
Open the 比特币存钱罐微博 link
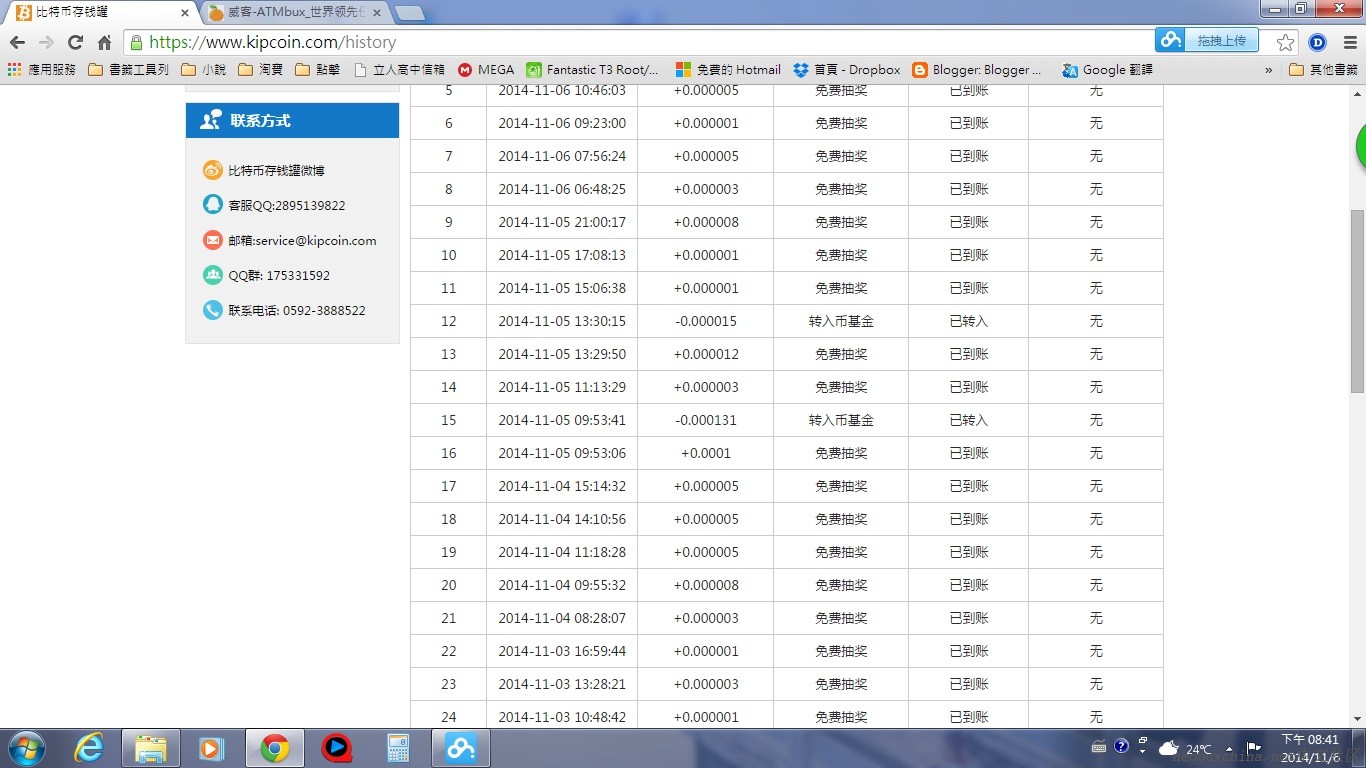point(276,171)
